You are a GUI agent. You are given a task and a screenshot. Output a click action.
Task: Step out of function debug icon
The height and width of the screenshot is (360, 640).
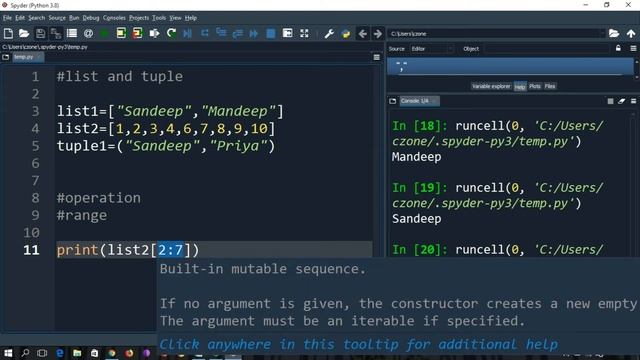point(238,33)
